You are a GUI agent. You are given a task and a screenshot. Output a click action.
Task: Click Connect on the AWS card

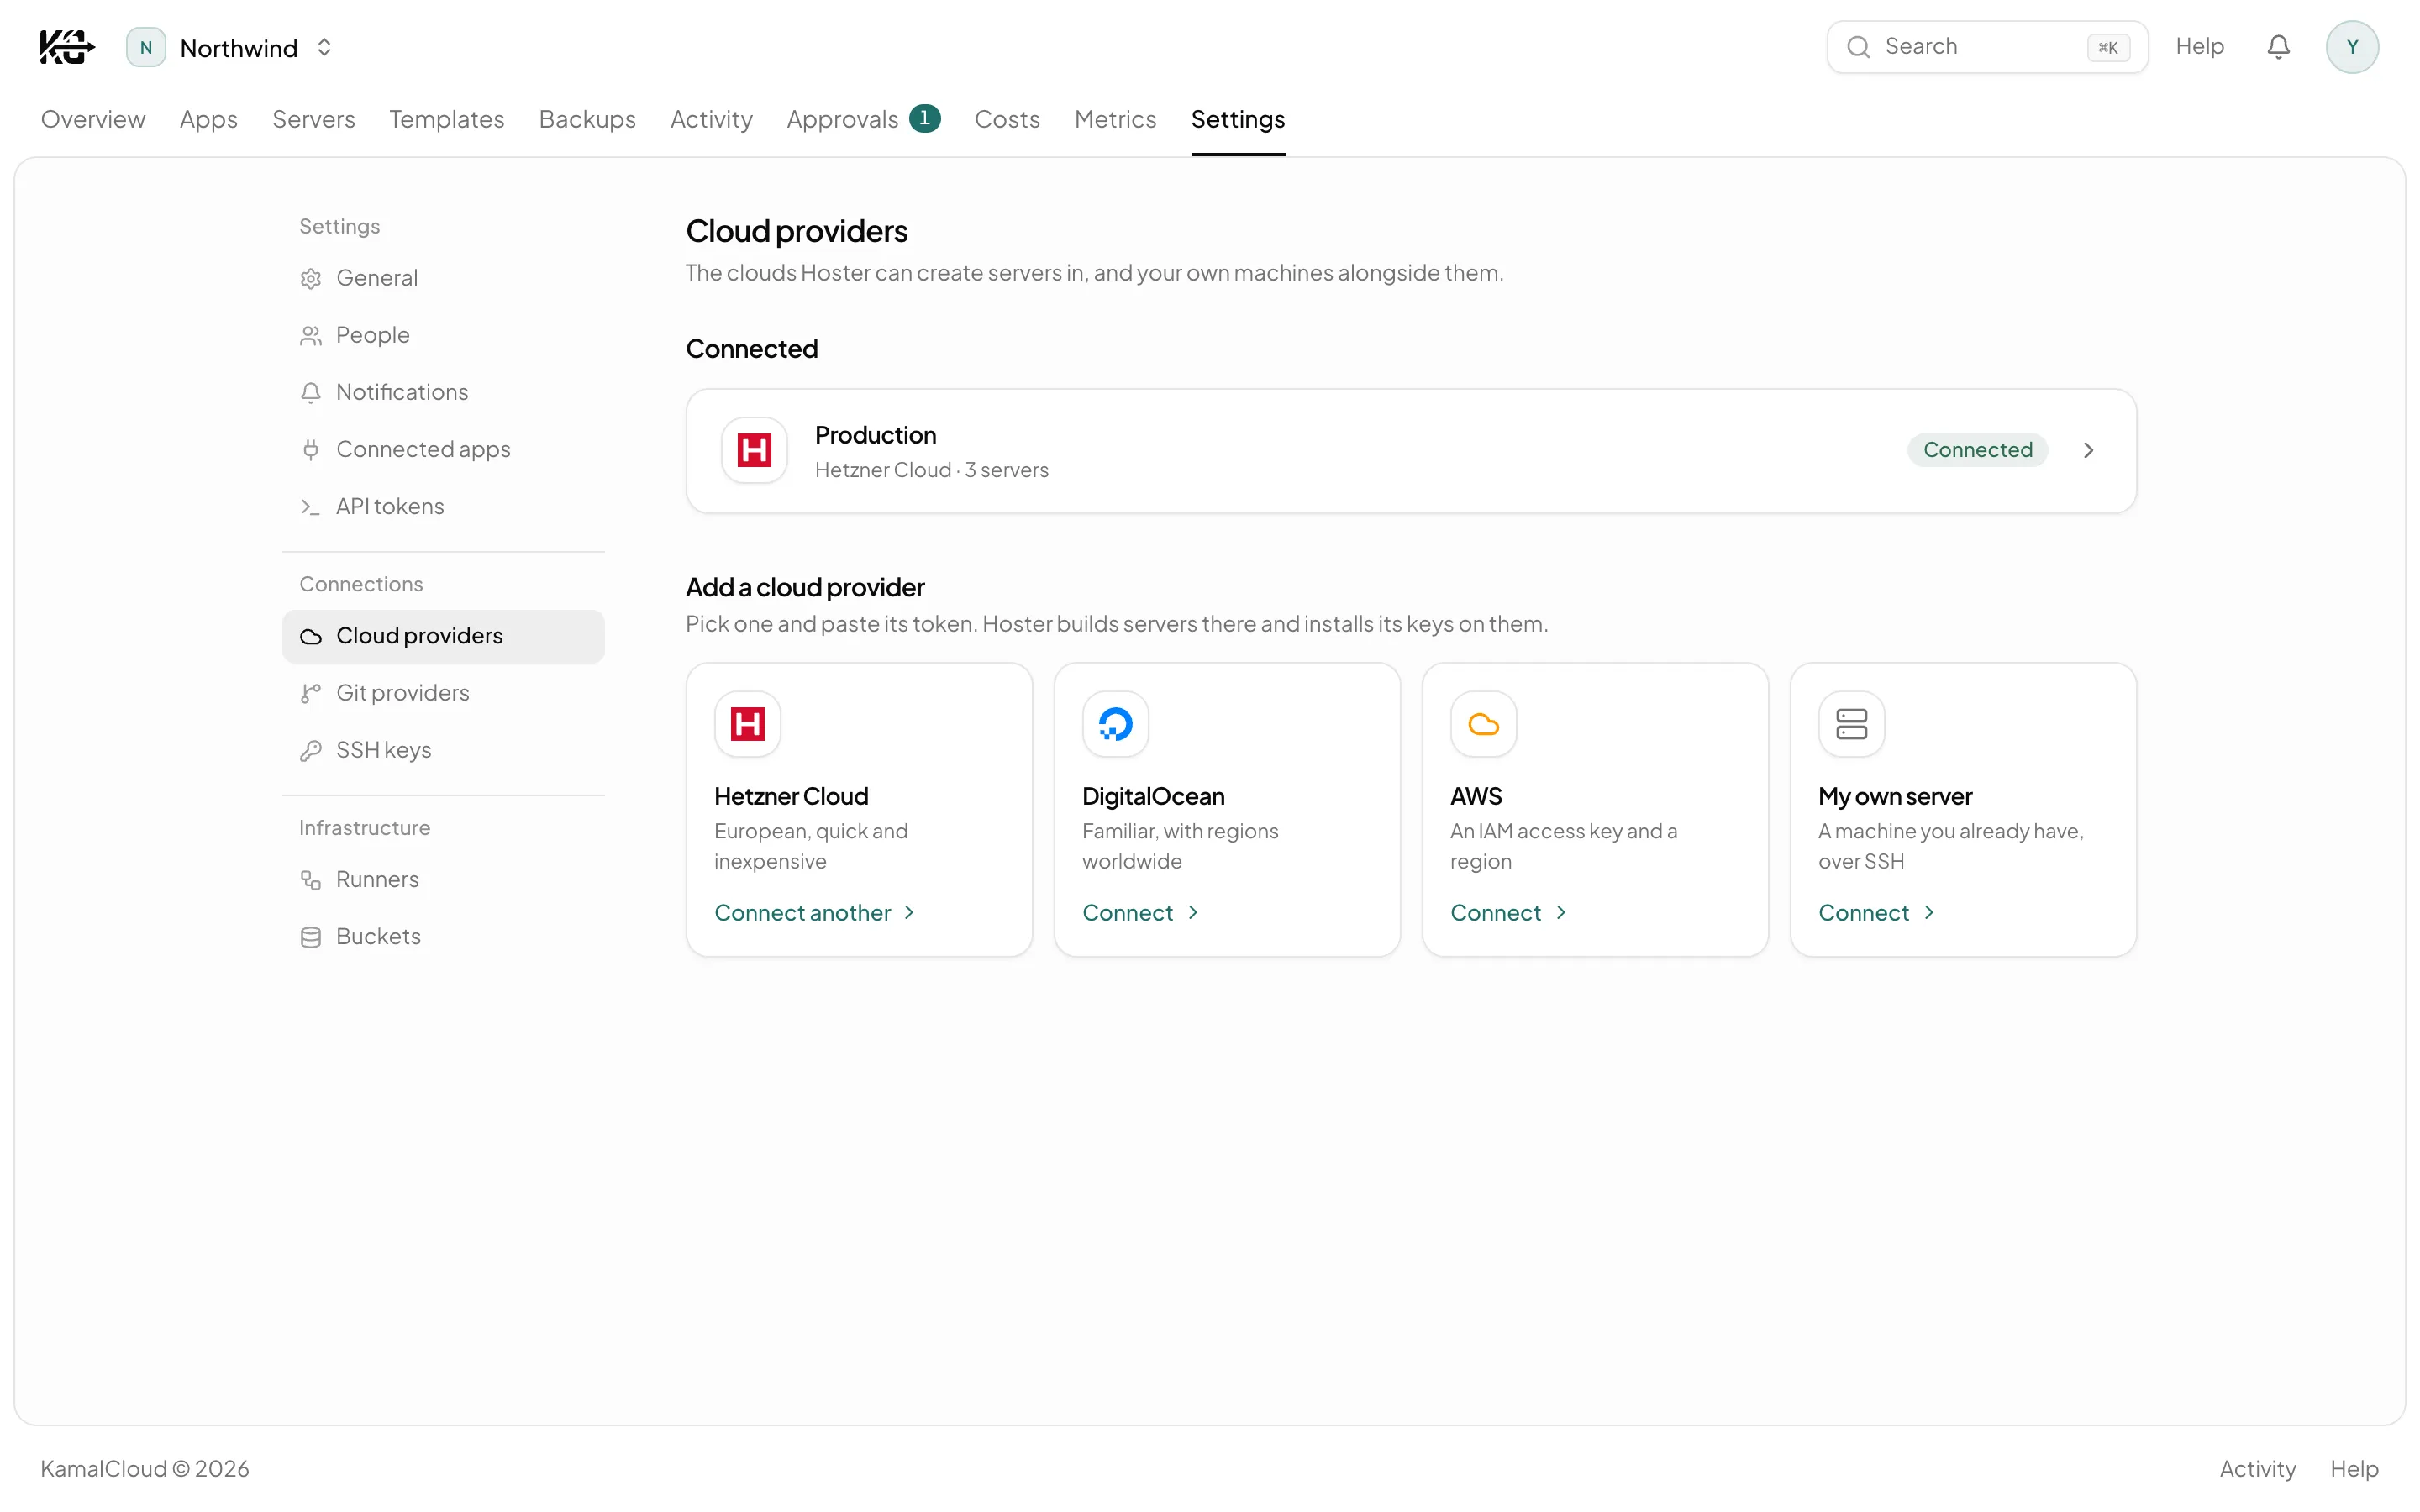coord(1508,913)
